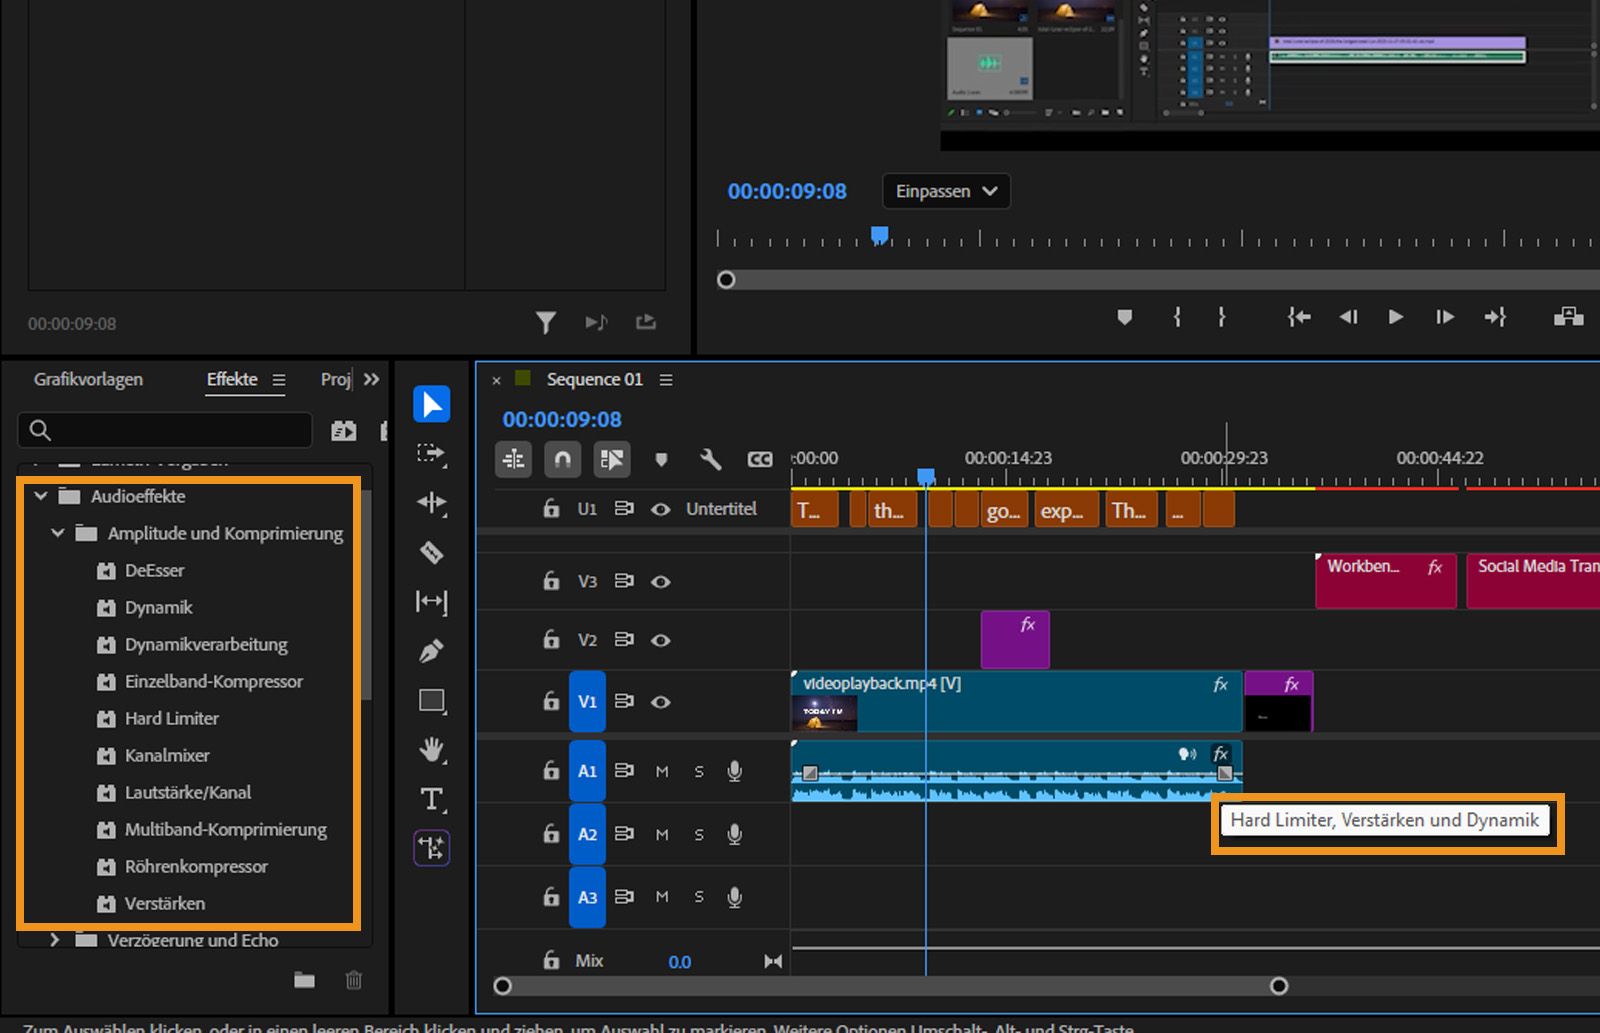Toggle lock on V2 track
The image size is (1600, 1033).
551,639
